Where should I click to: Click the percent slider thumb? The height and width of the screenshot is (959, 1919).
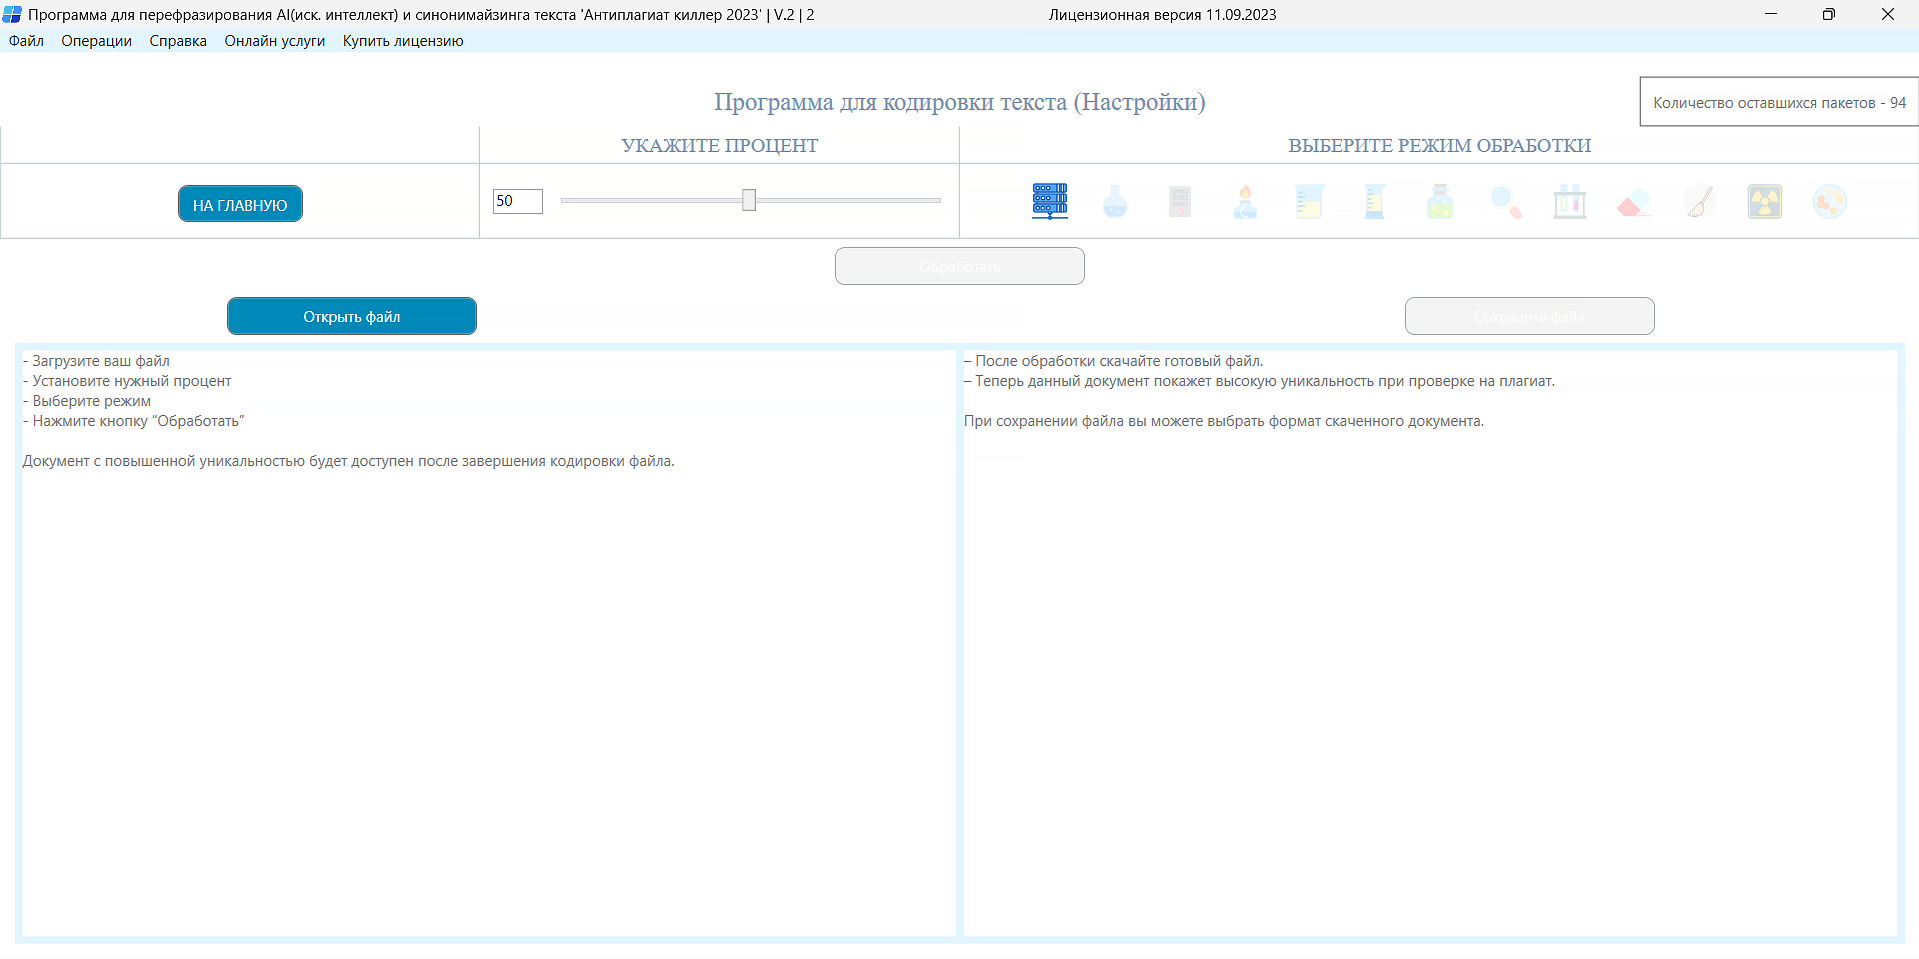[749, 200]
